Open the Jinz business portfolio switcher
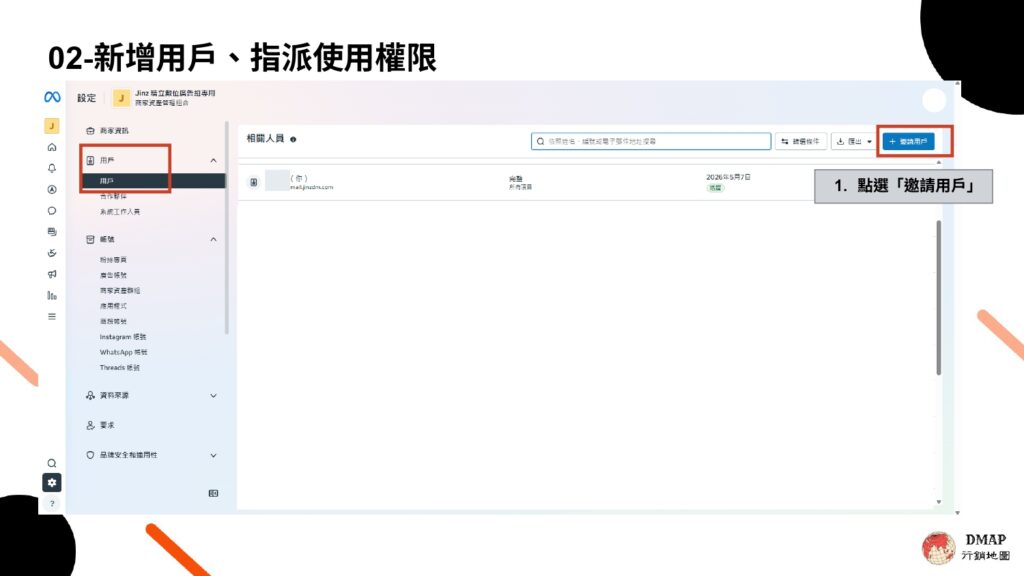 pyautogui.click(x=164, y=98)
